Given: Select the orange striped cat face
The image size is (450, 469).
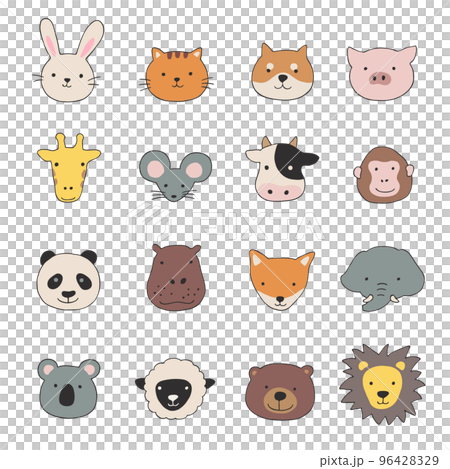Looking at the screenshot, I should pos(176,75).
